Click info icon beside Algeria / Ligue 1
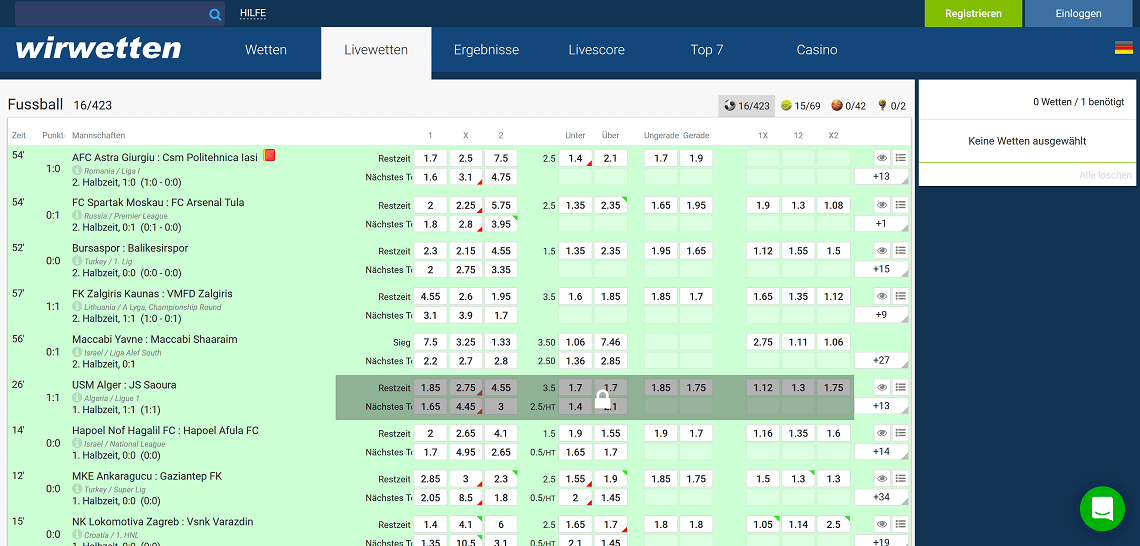1140x546 pixels. point(77,398)
